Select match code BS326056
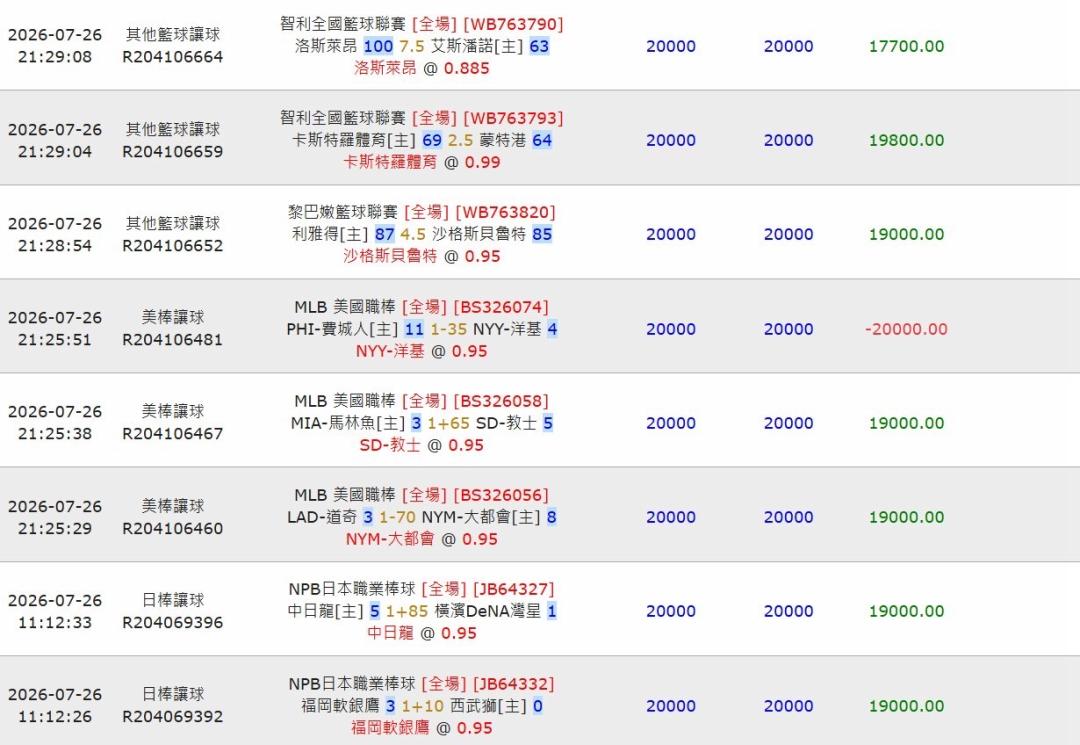The width and height of the screenshot is (1080, 745). [x=501, y=495]
